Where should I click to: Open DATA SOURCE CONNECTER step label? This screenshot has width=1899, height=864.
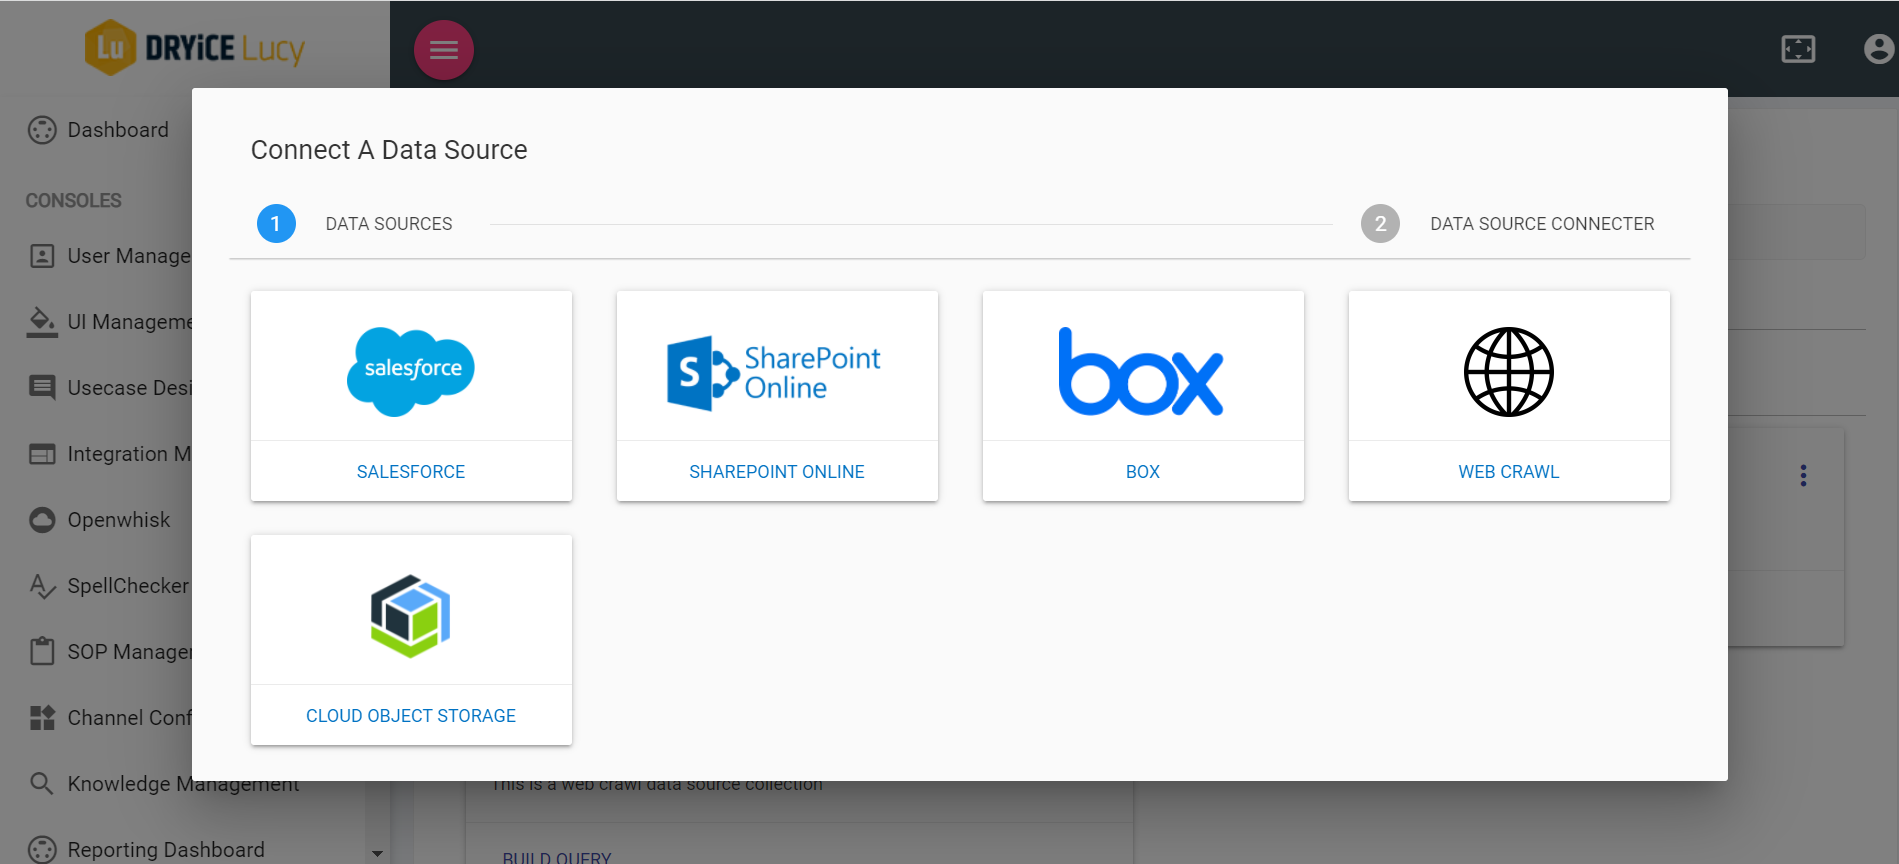[x=1542, y=224]
